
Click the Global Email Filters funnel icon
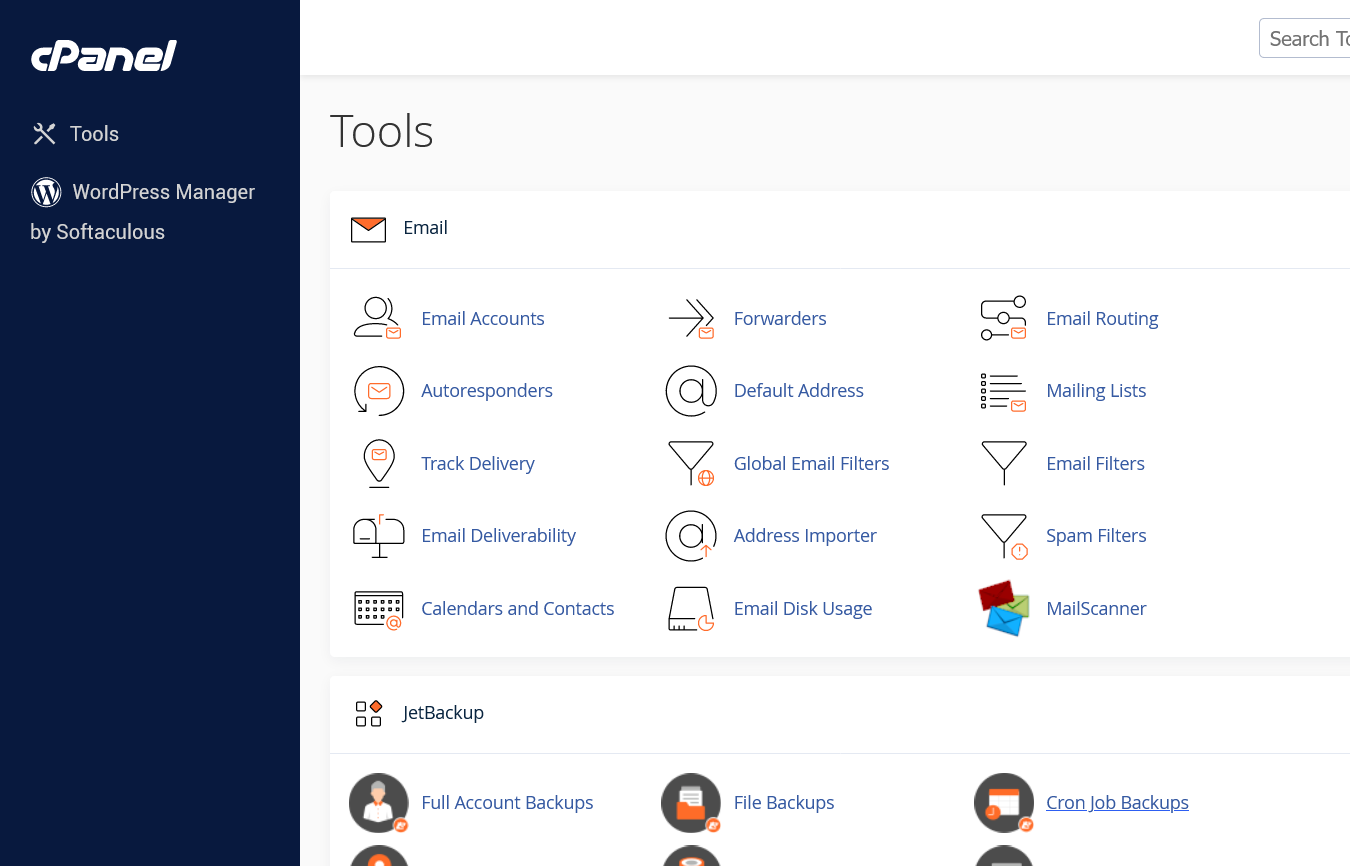(691, 463)
